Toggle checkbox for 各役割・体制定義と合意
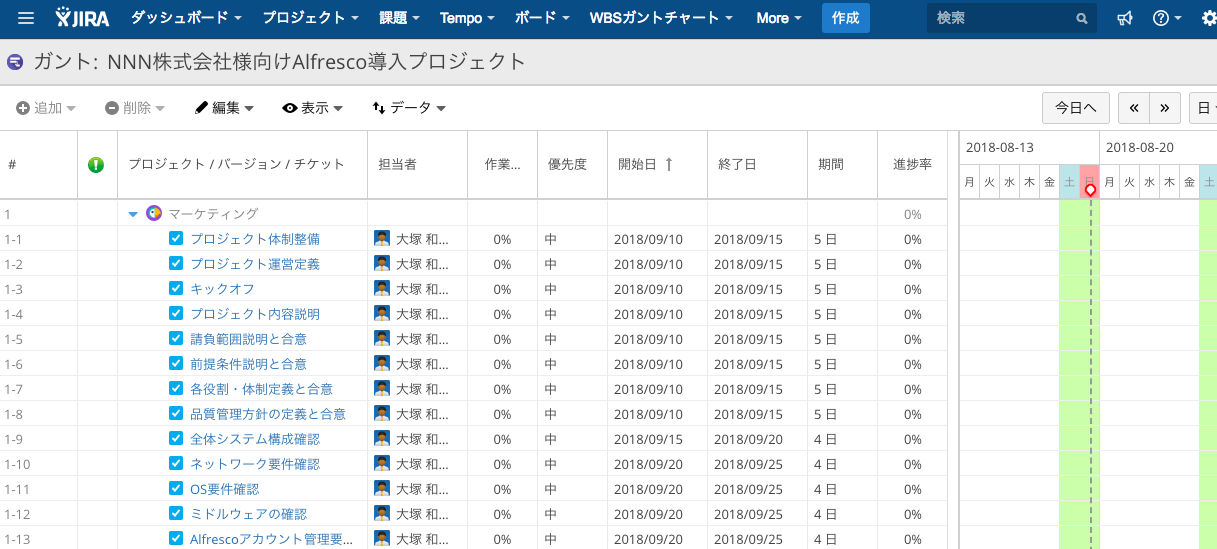 pos(176,388)
